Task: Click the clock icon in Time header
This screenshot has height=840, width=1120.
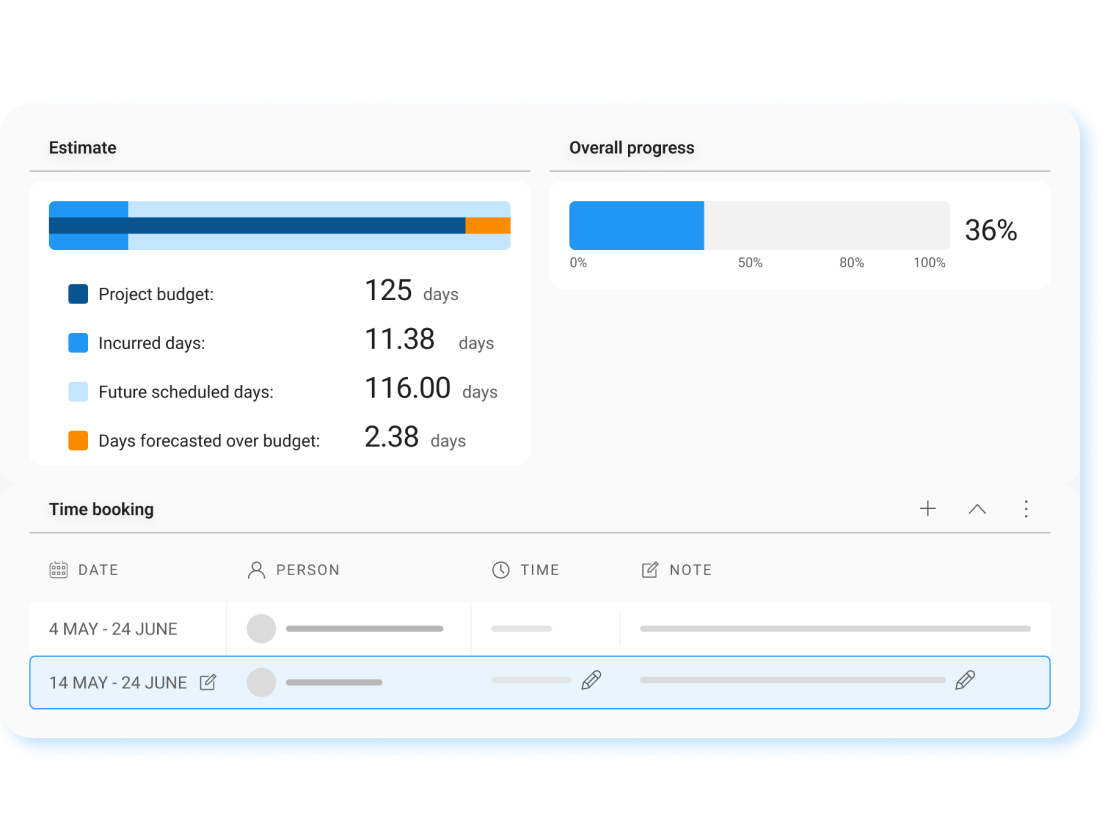Action: [501, 570]
